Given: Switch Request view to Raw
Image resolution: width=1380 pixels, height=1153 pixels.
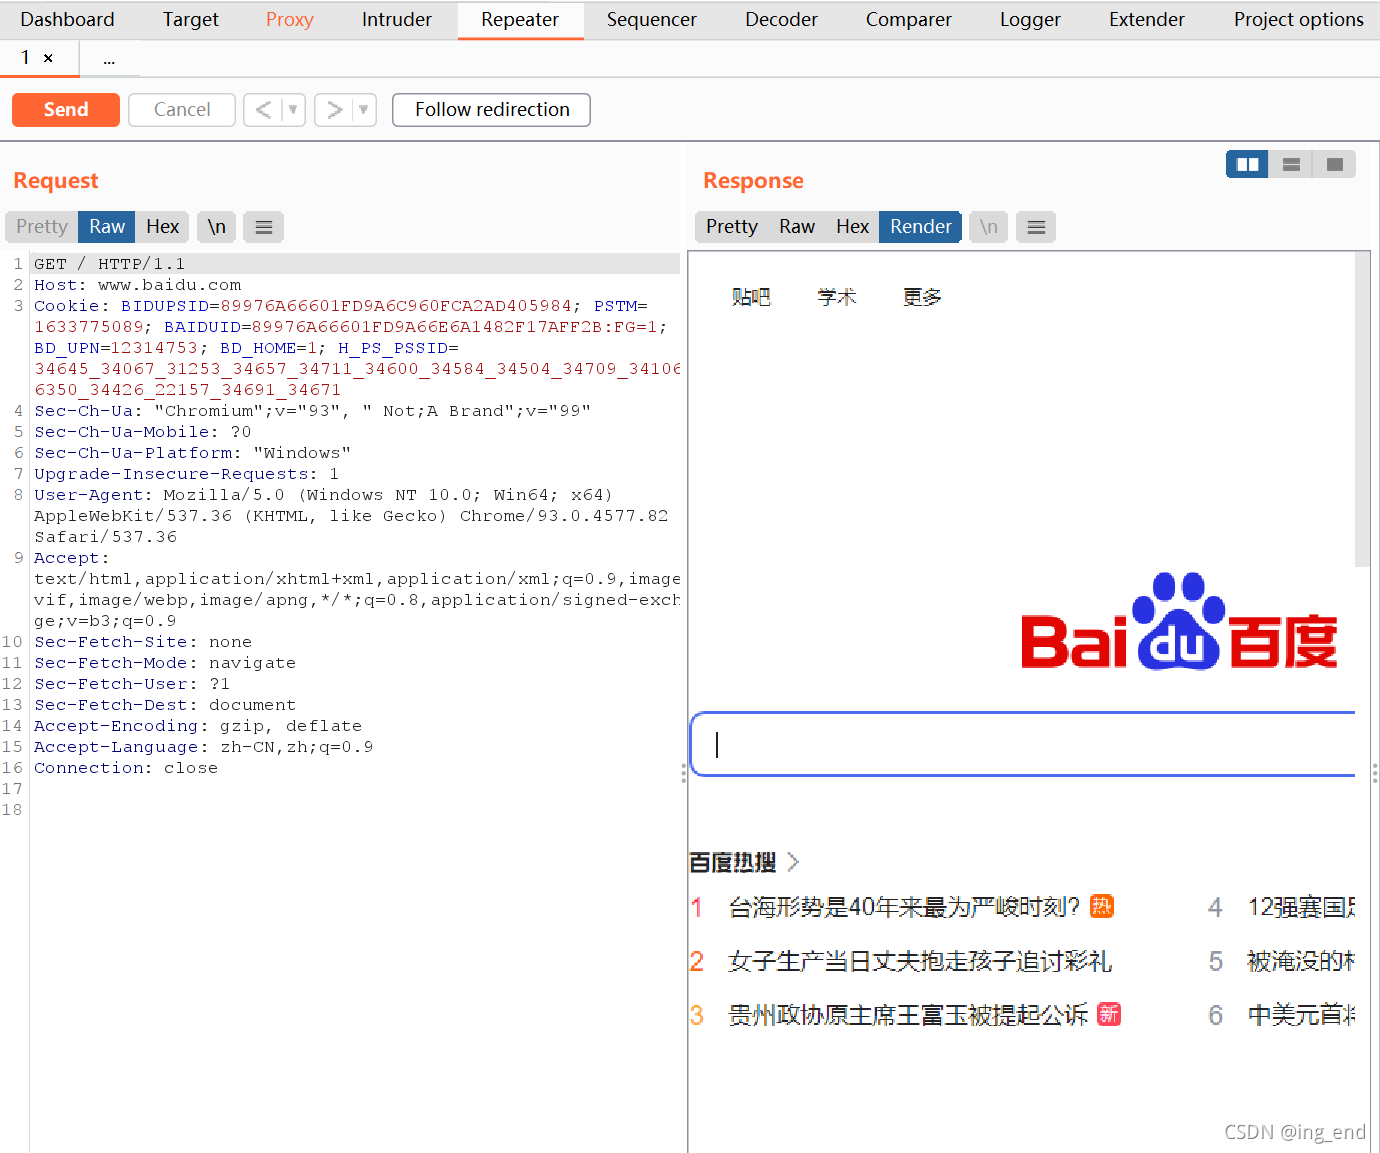Looking at the screenshot, I should click(107, 227).
